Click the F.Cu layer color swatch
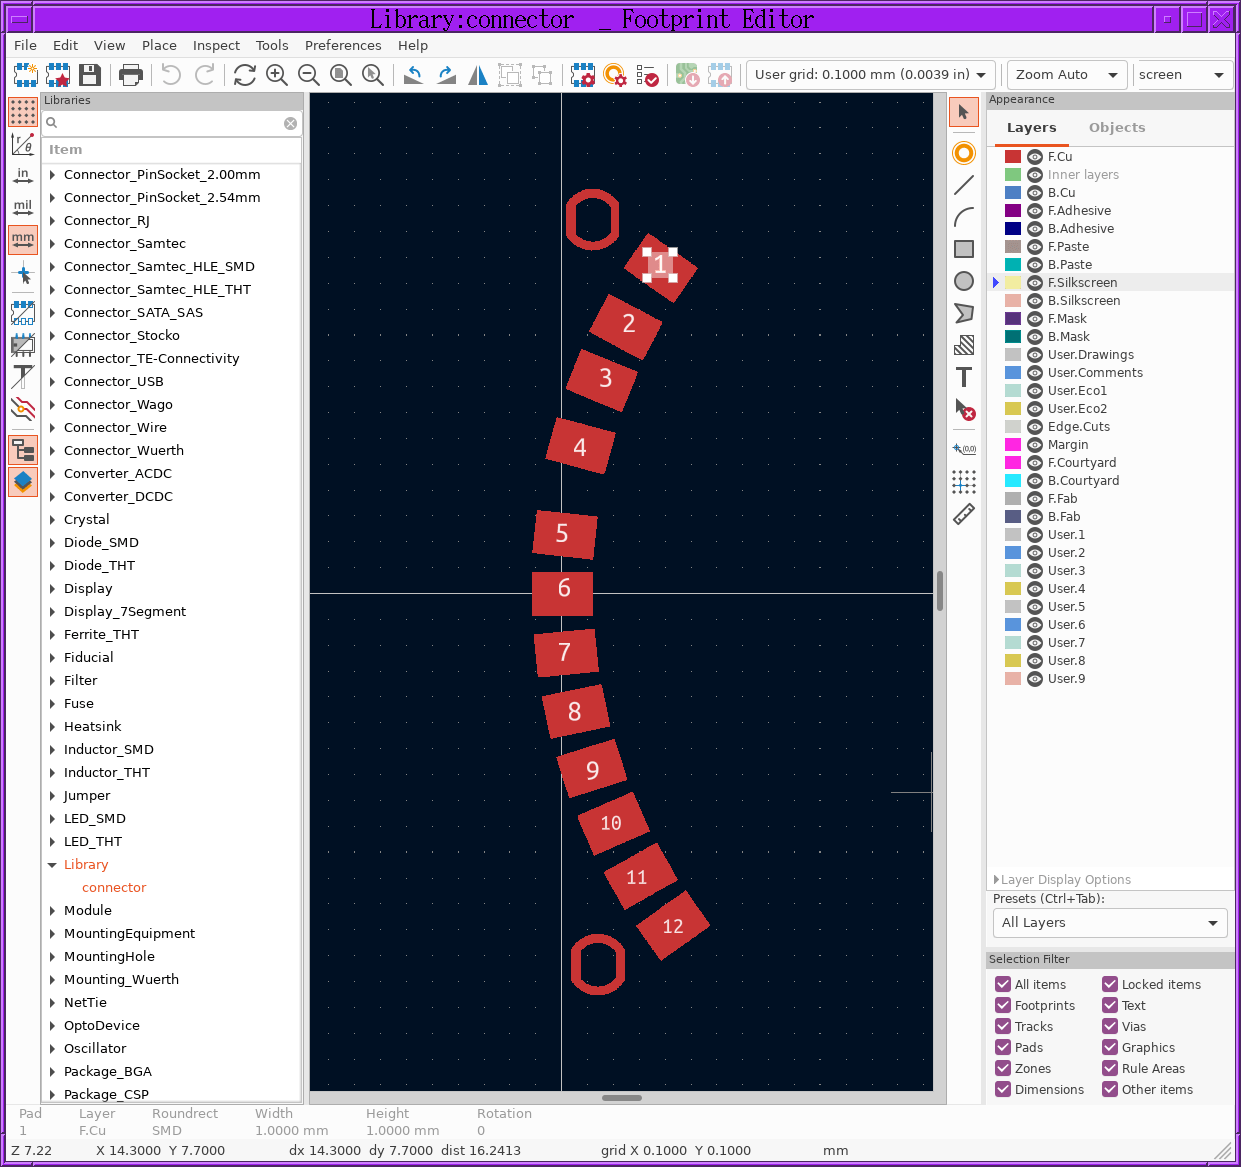The height and width of the screenshot is (1167, 1241). click(x=1012, y=156)
